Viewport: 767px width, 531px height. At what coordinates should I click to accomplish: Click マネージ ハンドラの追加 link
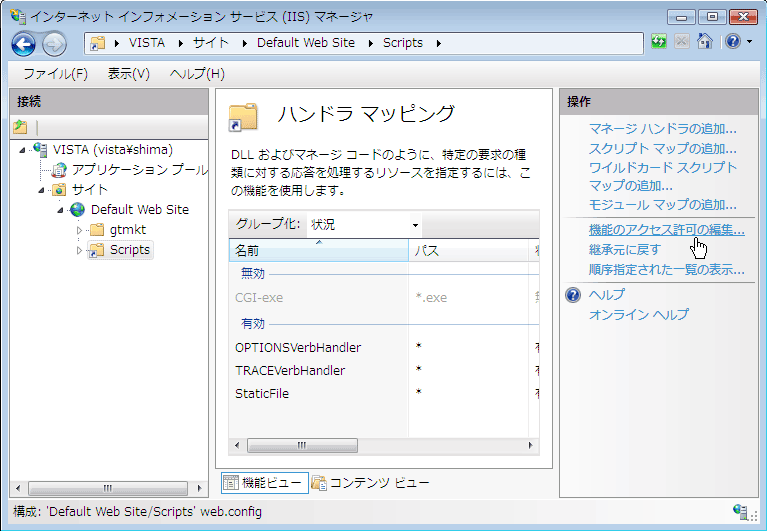pyautogui.click(x=662, y=129)
